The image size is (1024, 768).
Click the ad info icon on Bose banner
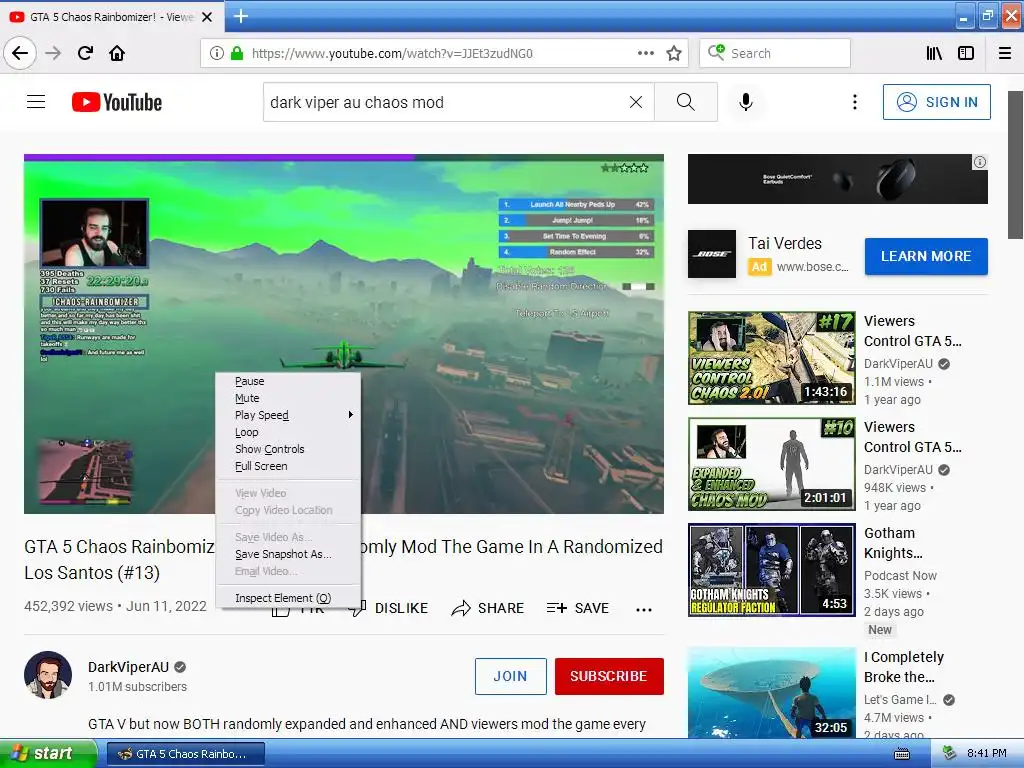pyautogui.click(x=980, y=162)
